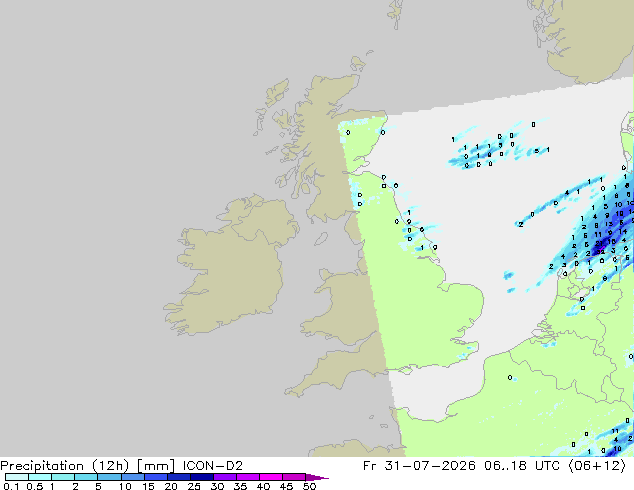This screenshot has height=490, width=634.
Task: Select the 'ICON-D2' model label
Action: pyautogui.click(x=213, y=466)
